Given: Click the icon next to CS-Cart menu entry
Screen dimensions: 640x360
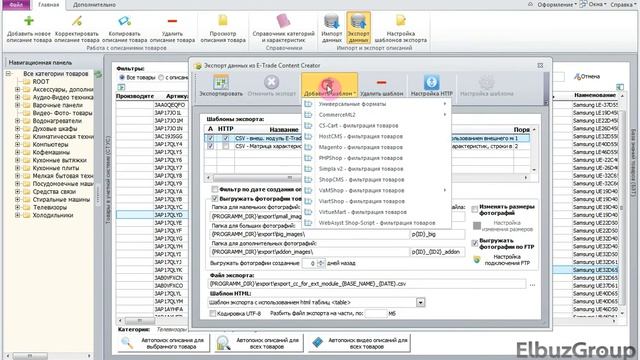Looking at the screenshot, I should [x=309, y=126].
